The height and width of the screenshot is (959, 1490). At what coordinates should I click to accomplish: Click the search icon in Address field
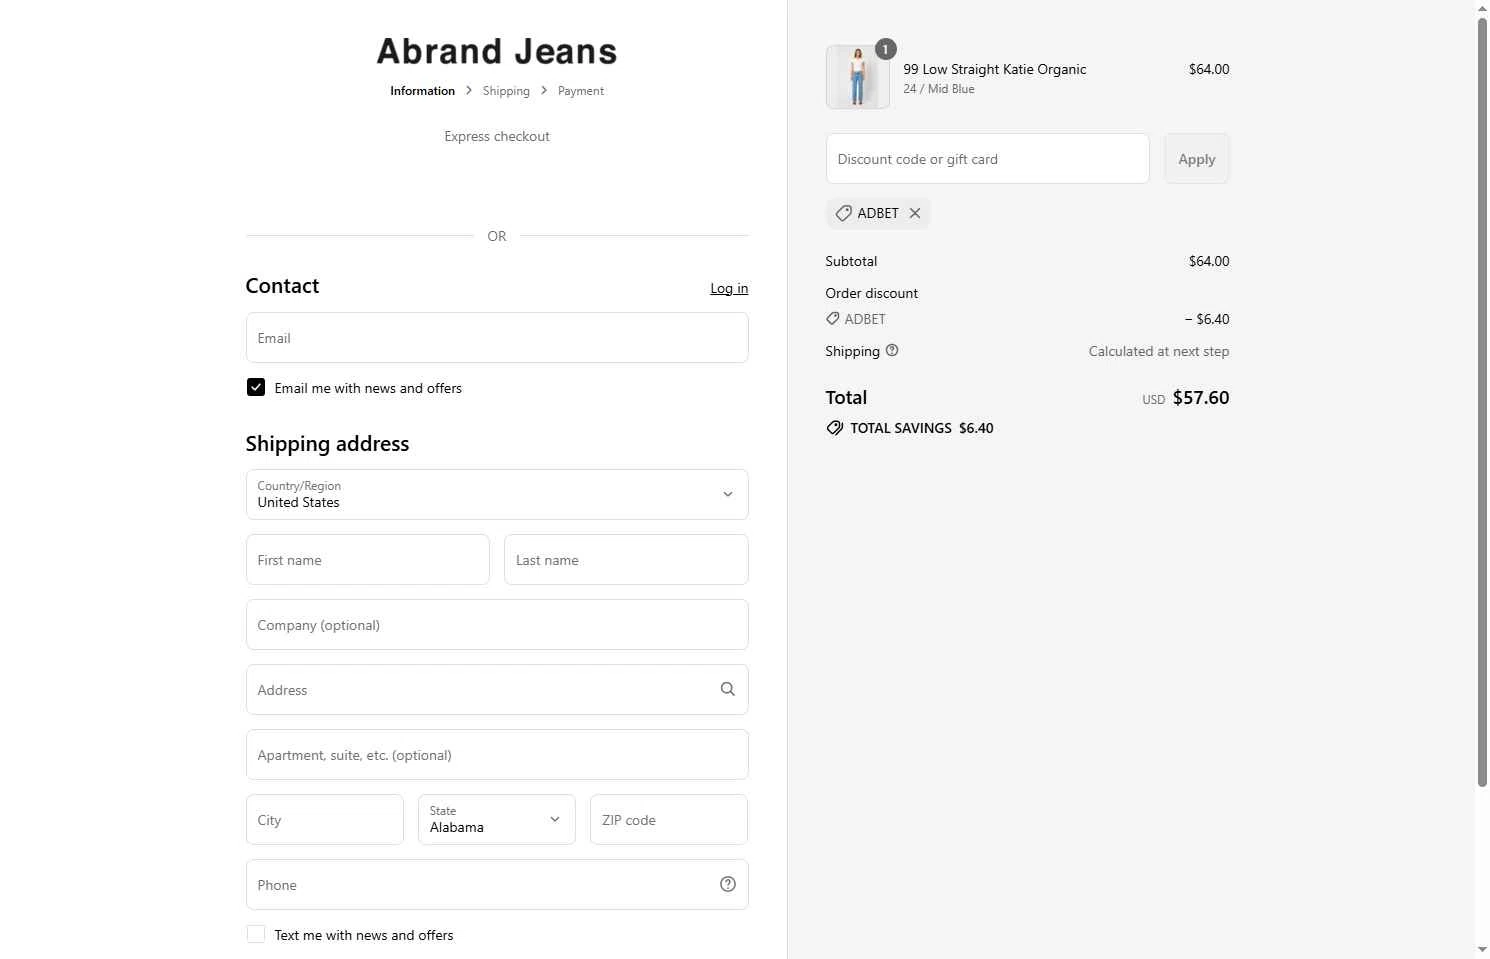pyautogui.click(x=727, y=689)
